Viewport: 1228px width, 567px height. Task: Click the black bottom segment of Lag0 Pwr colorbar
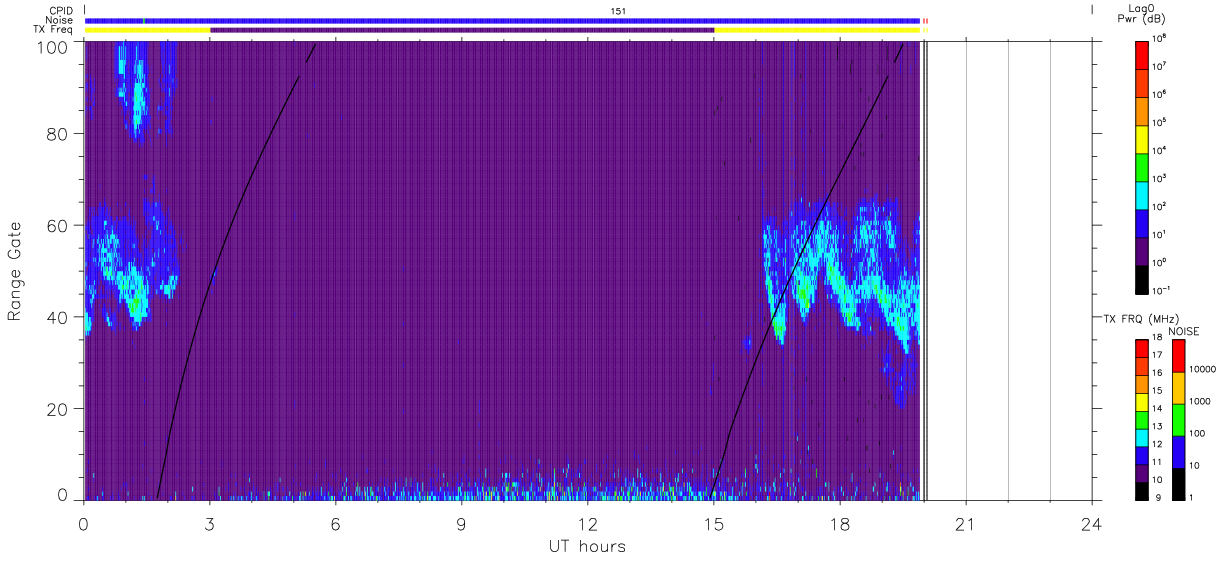(1142, 278)
